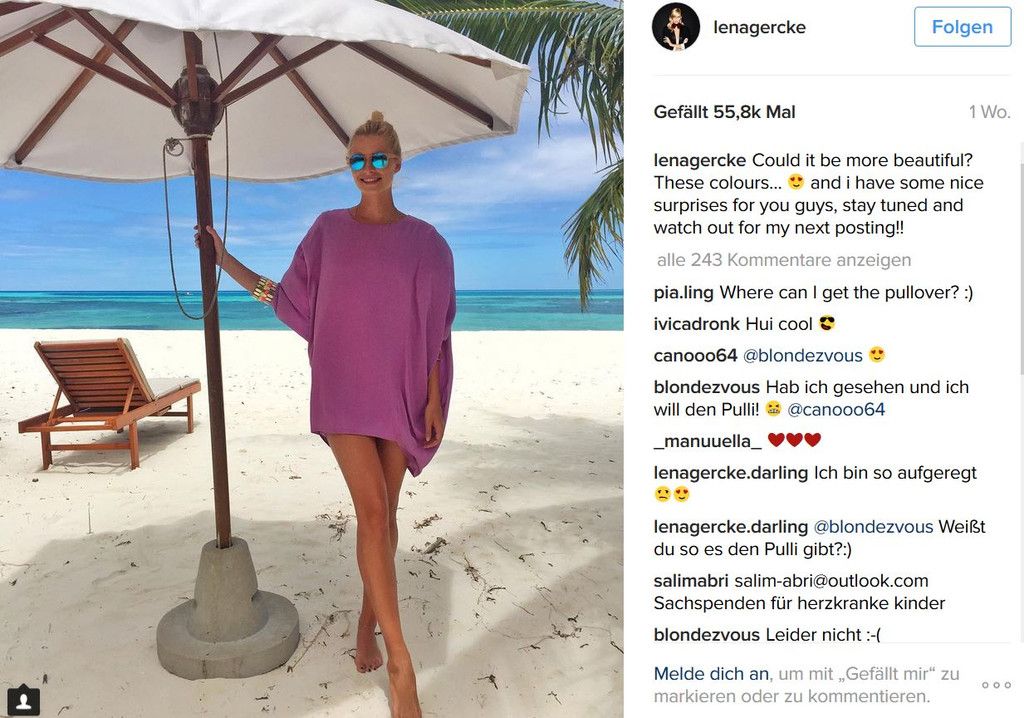Screen dimensions: 1024x718
Task: Click the Folgen button
Action: (962, 27)
